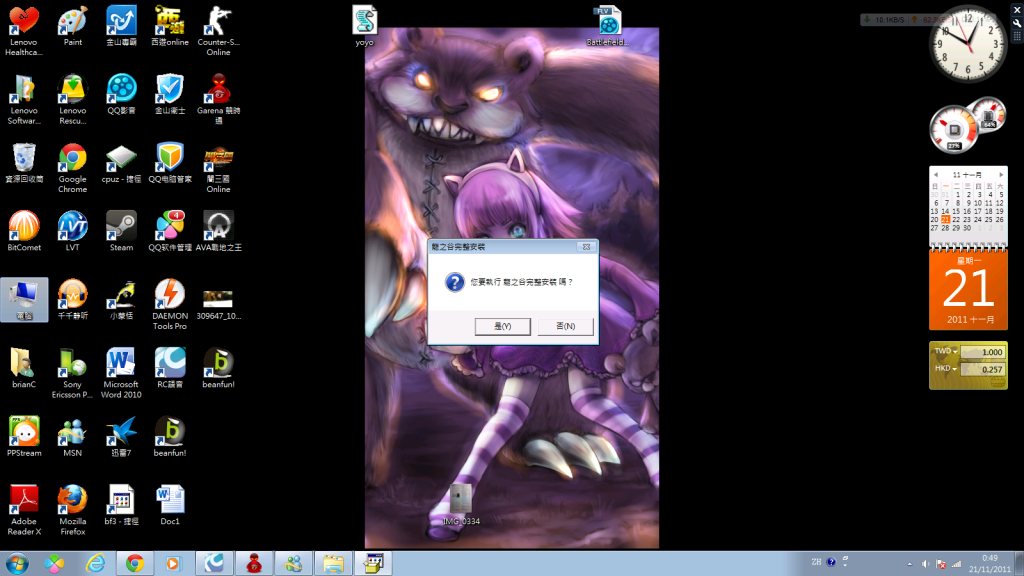Open DAEMON Tools Pro shortcut

point(170,304)
